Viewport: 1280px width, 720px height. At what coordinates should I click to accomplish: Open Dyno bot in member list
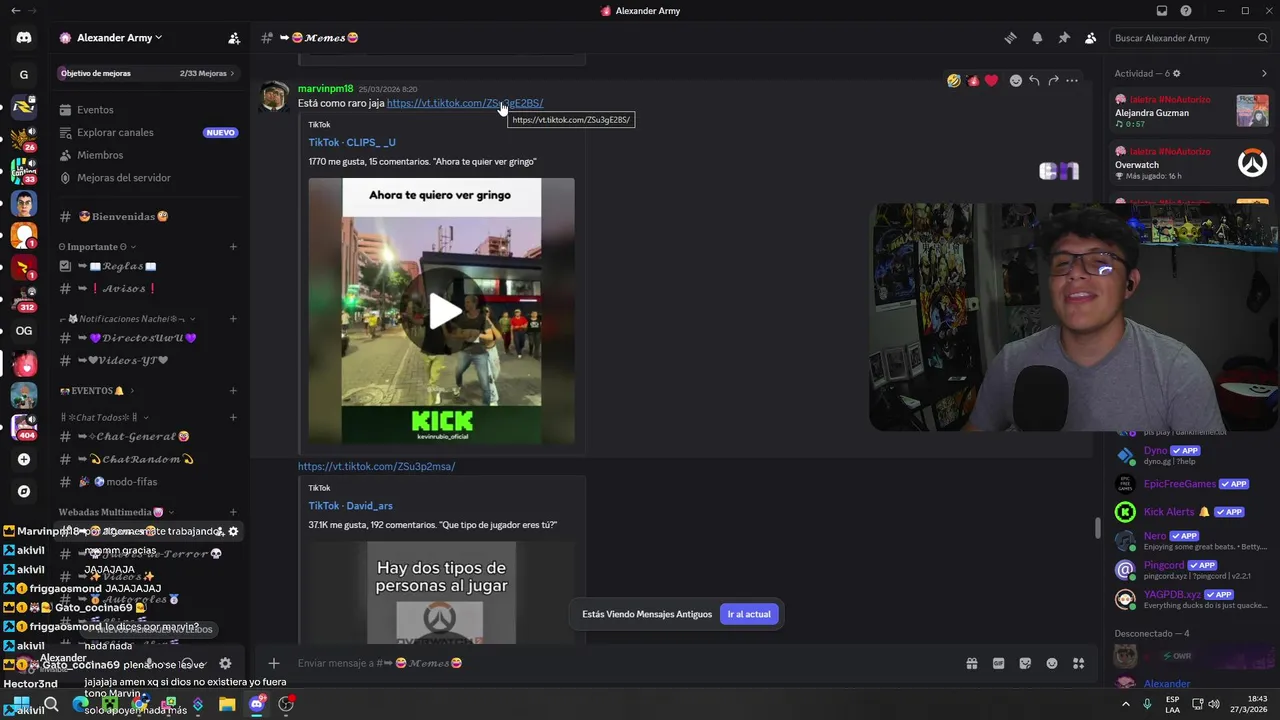click(1191, 455)
